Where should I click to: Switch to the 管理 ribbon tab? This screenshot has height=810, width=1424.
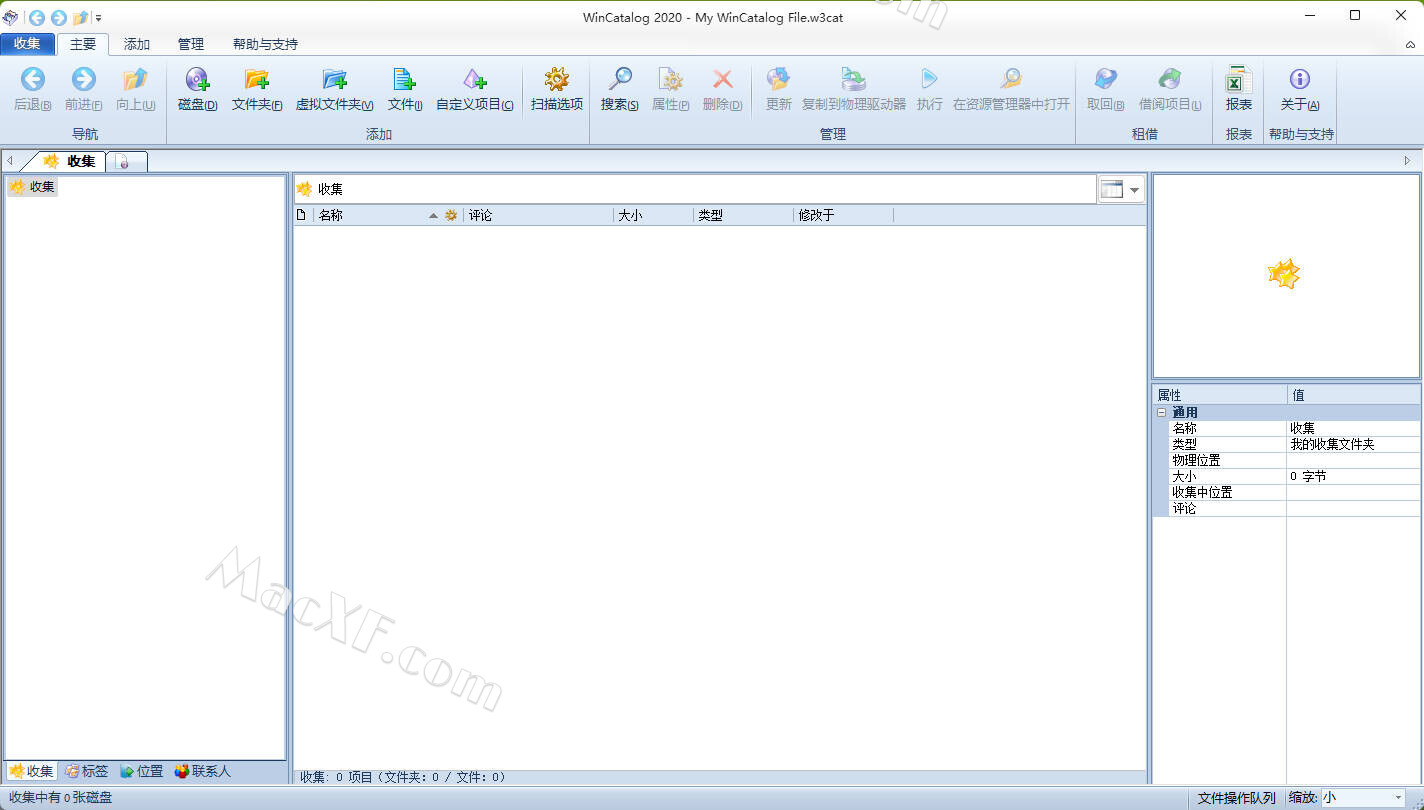(x=190, y=44)
